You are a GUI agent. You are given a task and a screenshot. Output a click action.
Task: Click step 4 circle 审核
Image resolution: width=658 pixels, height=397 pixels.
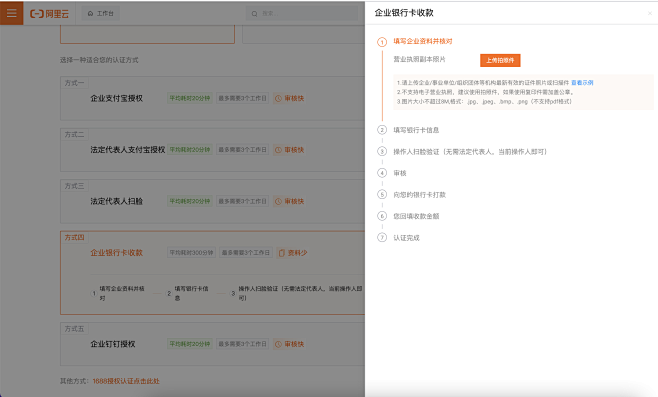pyautogui.click(x=382, y=173)
